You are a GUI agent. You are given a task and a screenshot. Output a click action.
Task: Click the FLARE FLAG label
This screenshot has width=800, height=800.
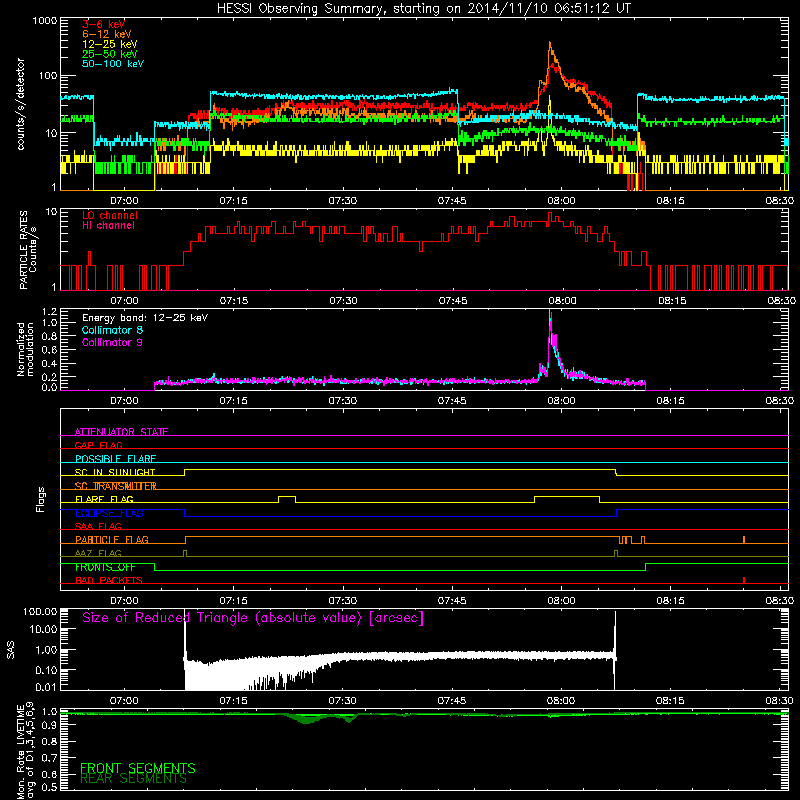tap(104, 499)
